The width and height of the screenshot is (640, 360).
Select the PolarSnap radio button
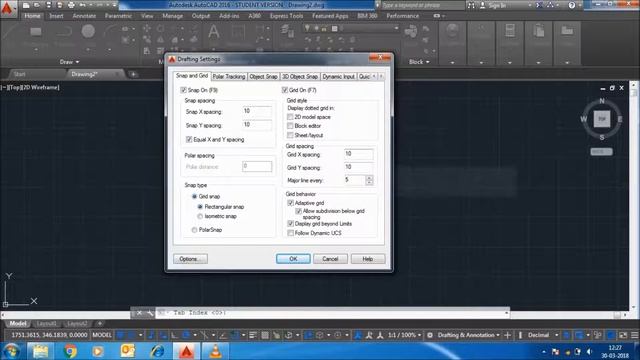(x=194, y=230)
